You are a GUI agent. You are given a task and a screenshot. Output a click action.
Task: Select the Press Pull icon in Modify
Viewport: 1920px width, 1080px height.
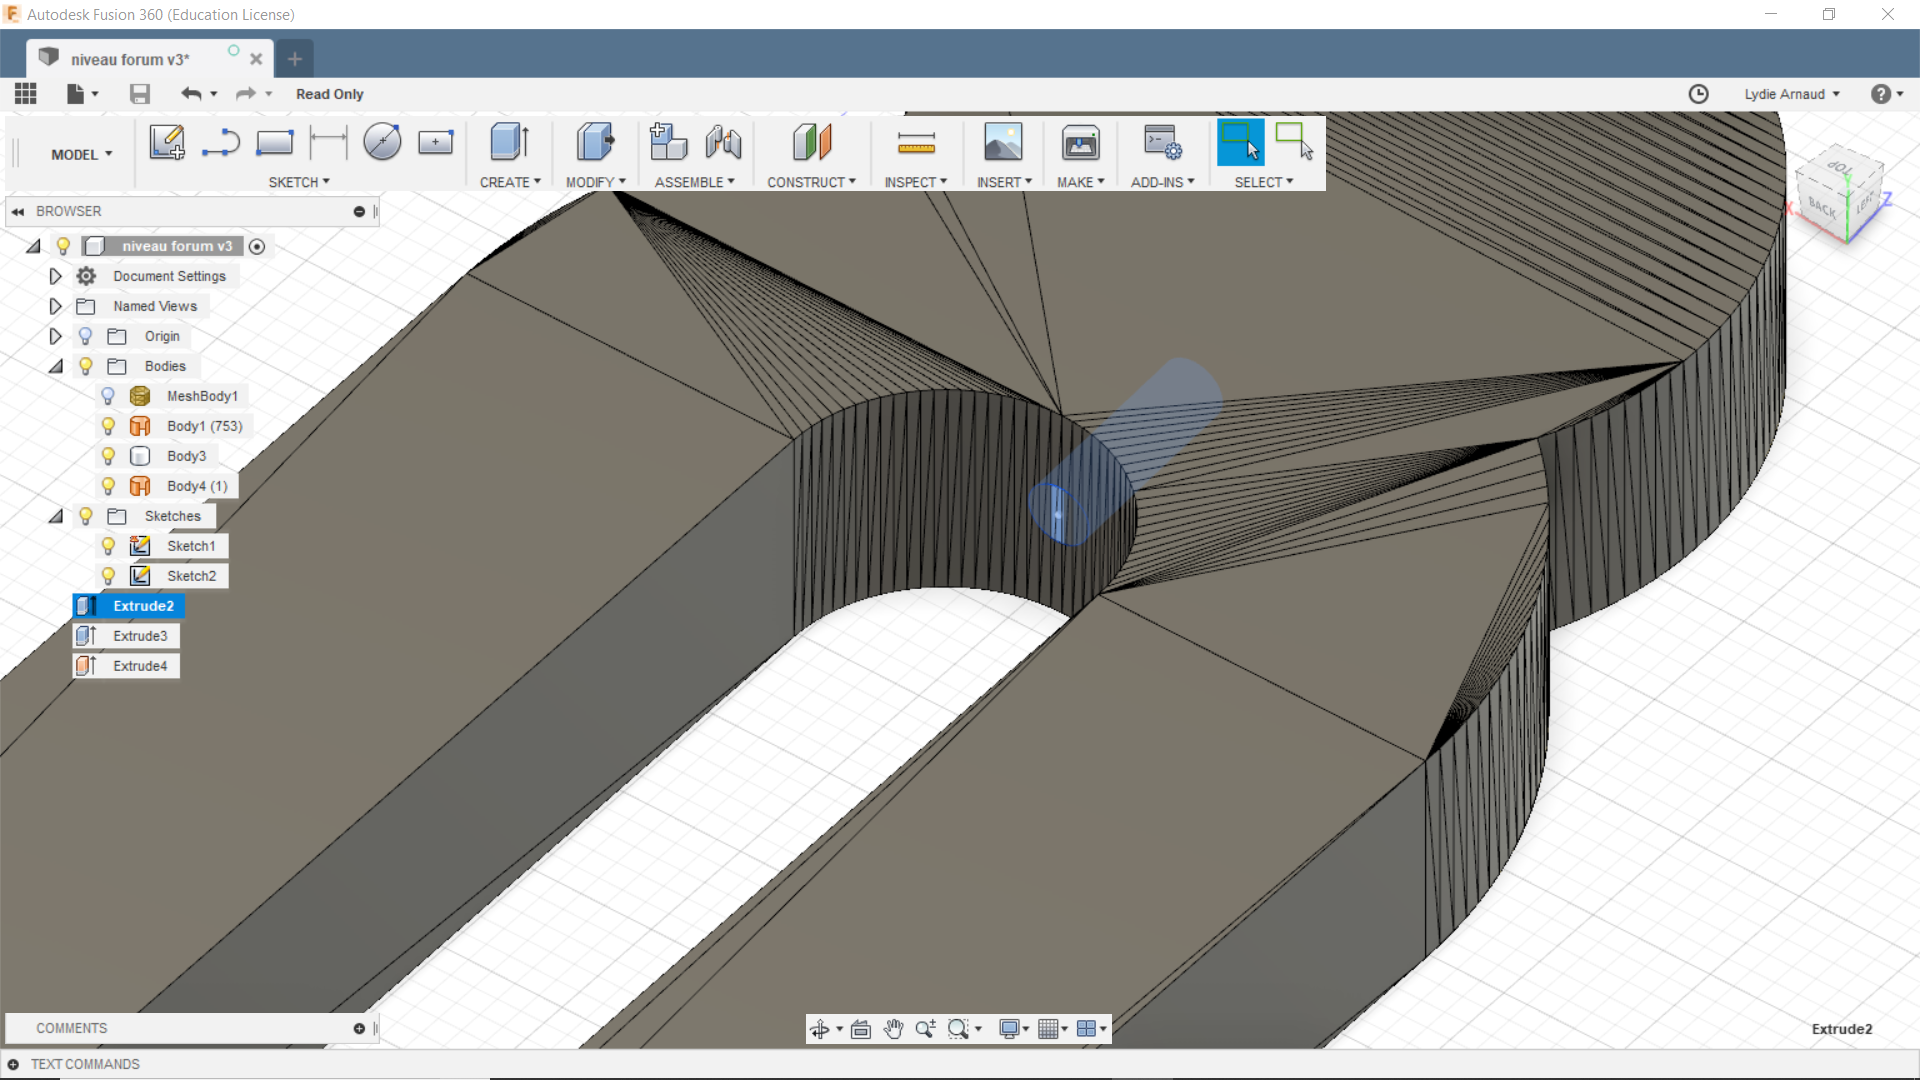(595, 143)
